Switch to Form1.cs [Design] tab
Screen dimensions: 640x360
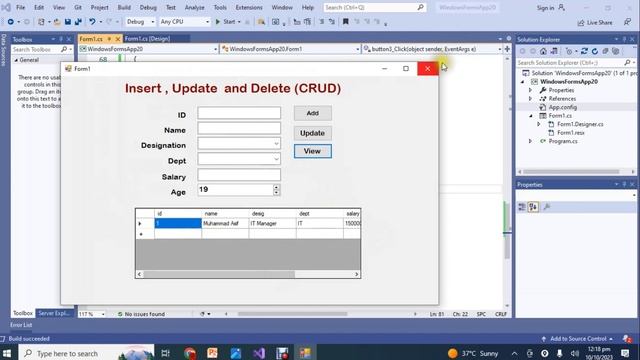click(x=147, y=39)
